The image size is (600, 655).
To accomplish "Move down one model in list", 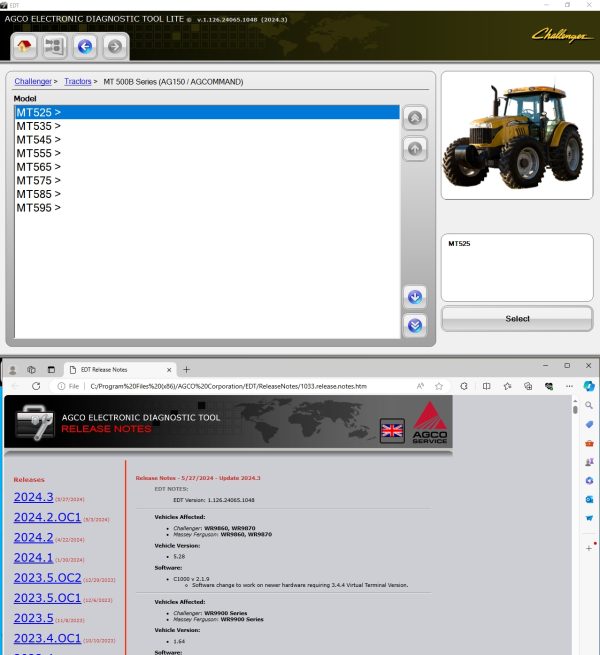I will click(x=415, y=297).
